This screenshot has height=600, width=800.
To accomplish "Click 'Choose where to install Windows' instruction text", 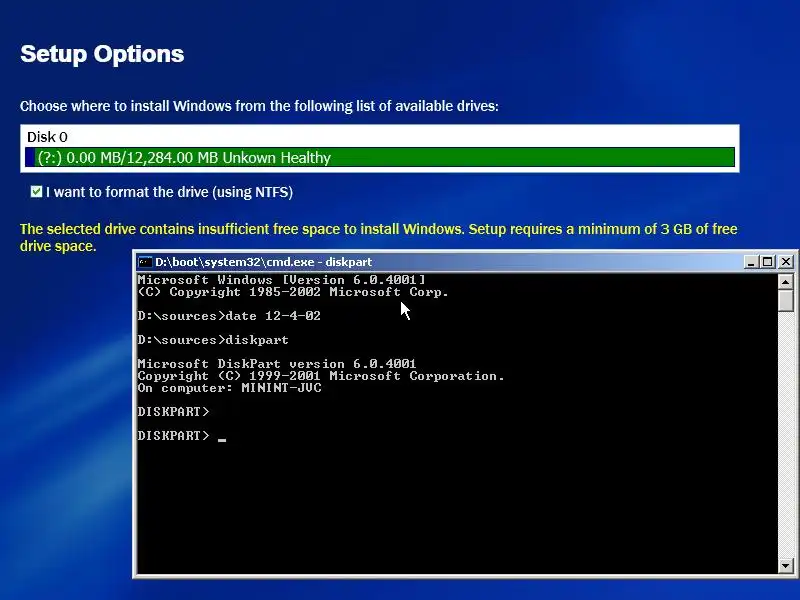I will point(259,106).
